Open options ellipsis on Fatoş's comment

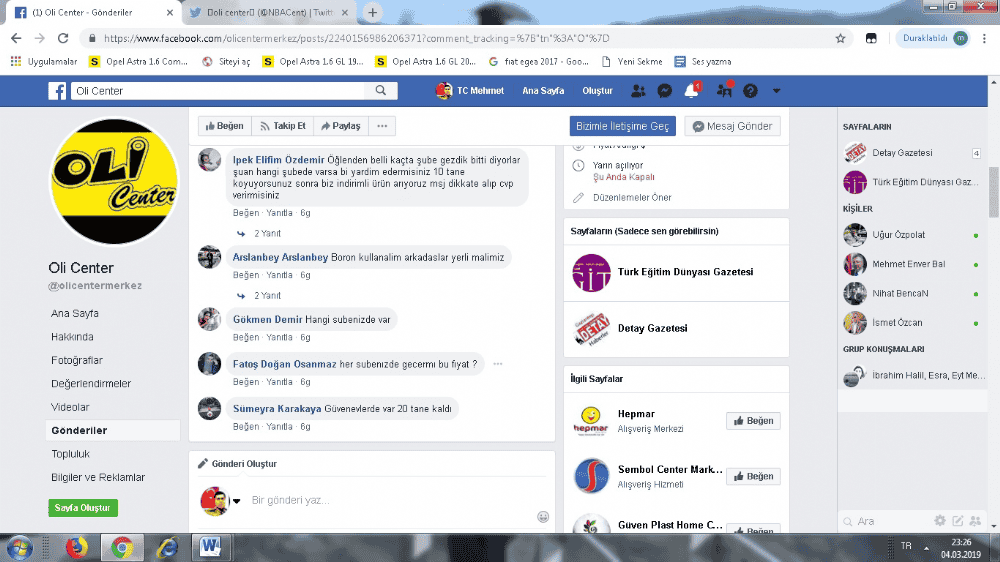tap(497, 364)
